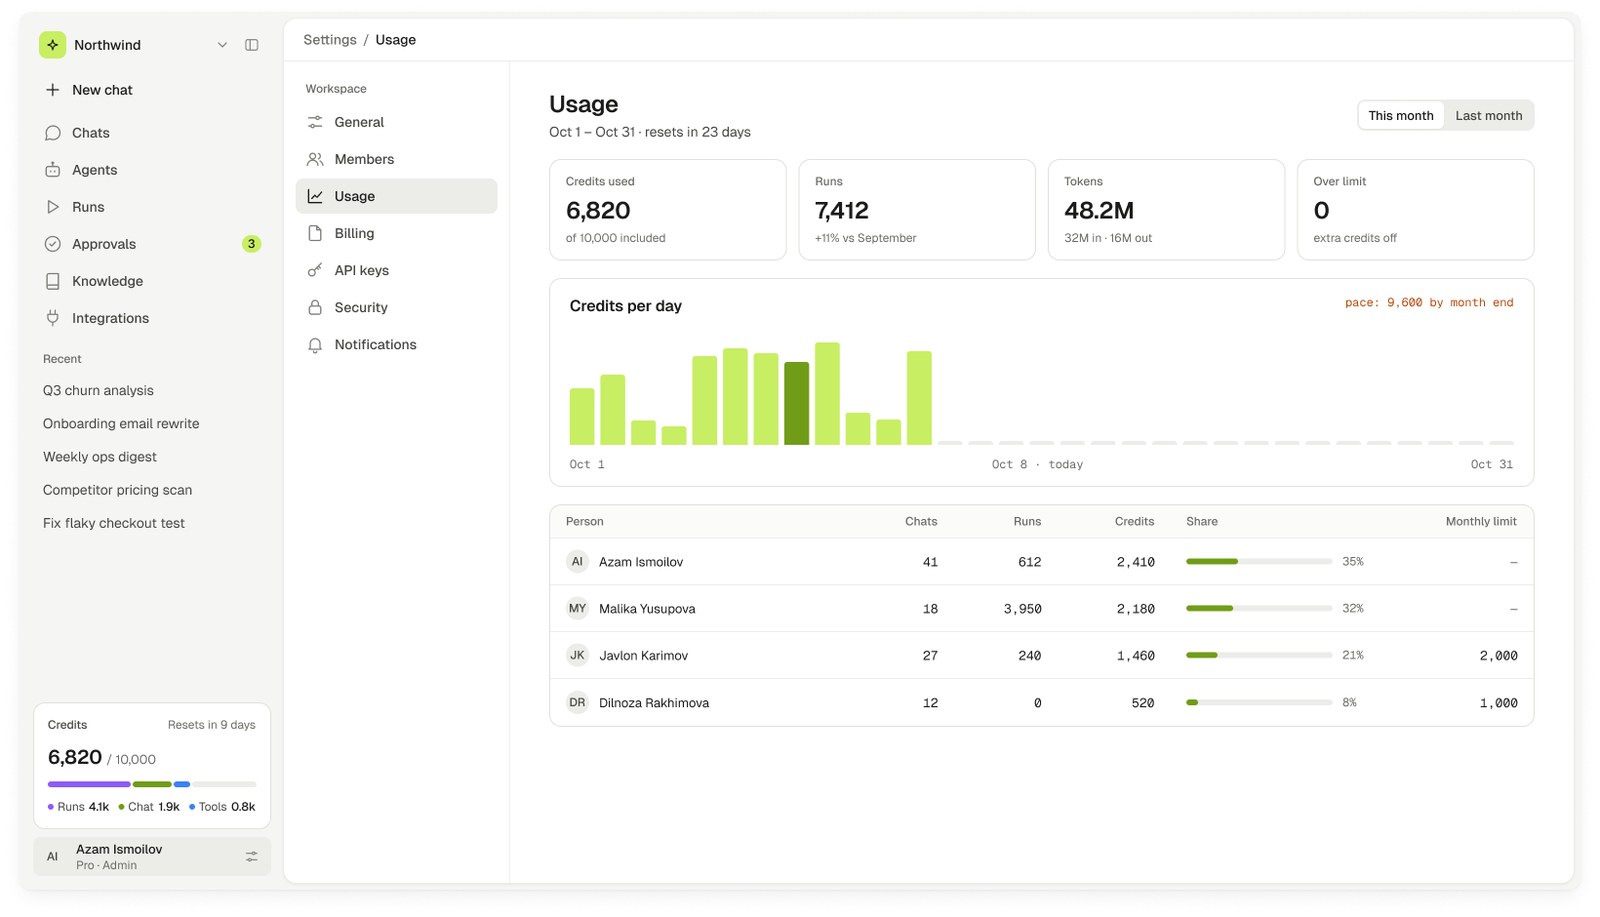
Task: Click Settings in the breadcrumb
Action: coord(330,40)
